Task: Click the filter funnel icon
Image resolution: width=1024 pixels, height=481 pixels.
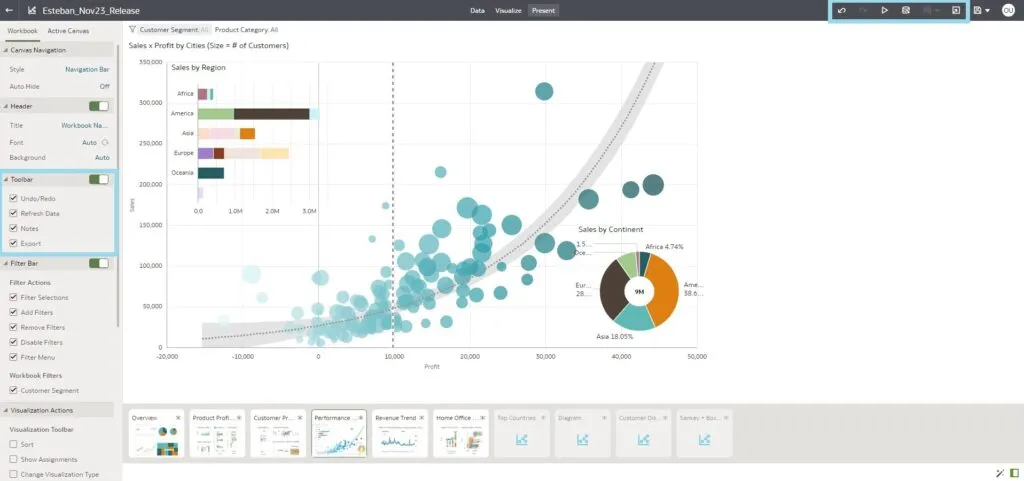Action: (132, 30)
